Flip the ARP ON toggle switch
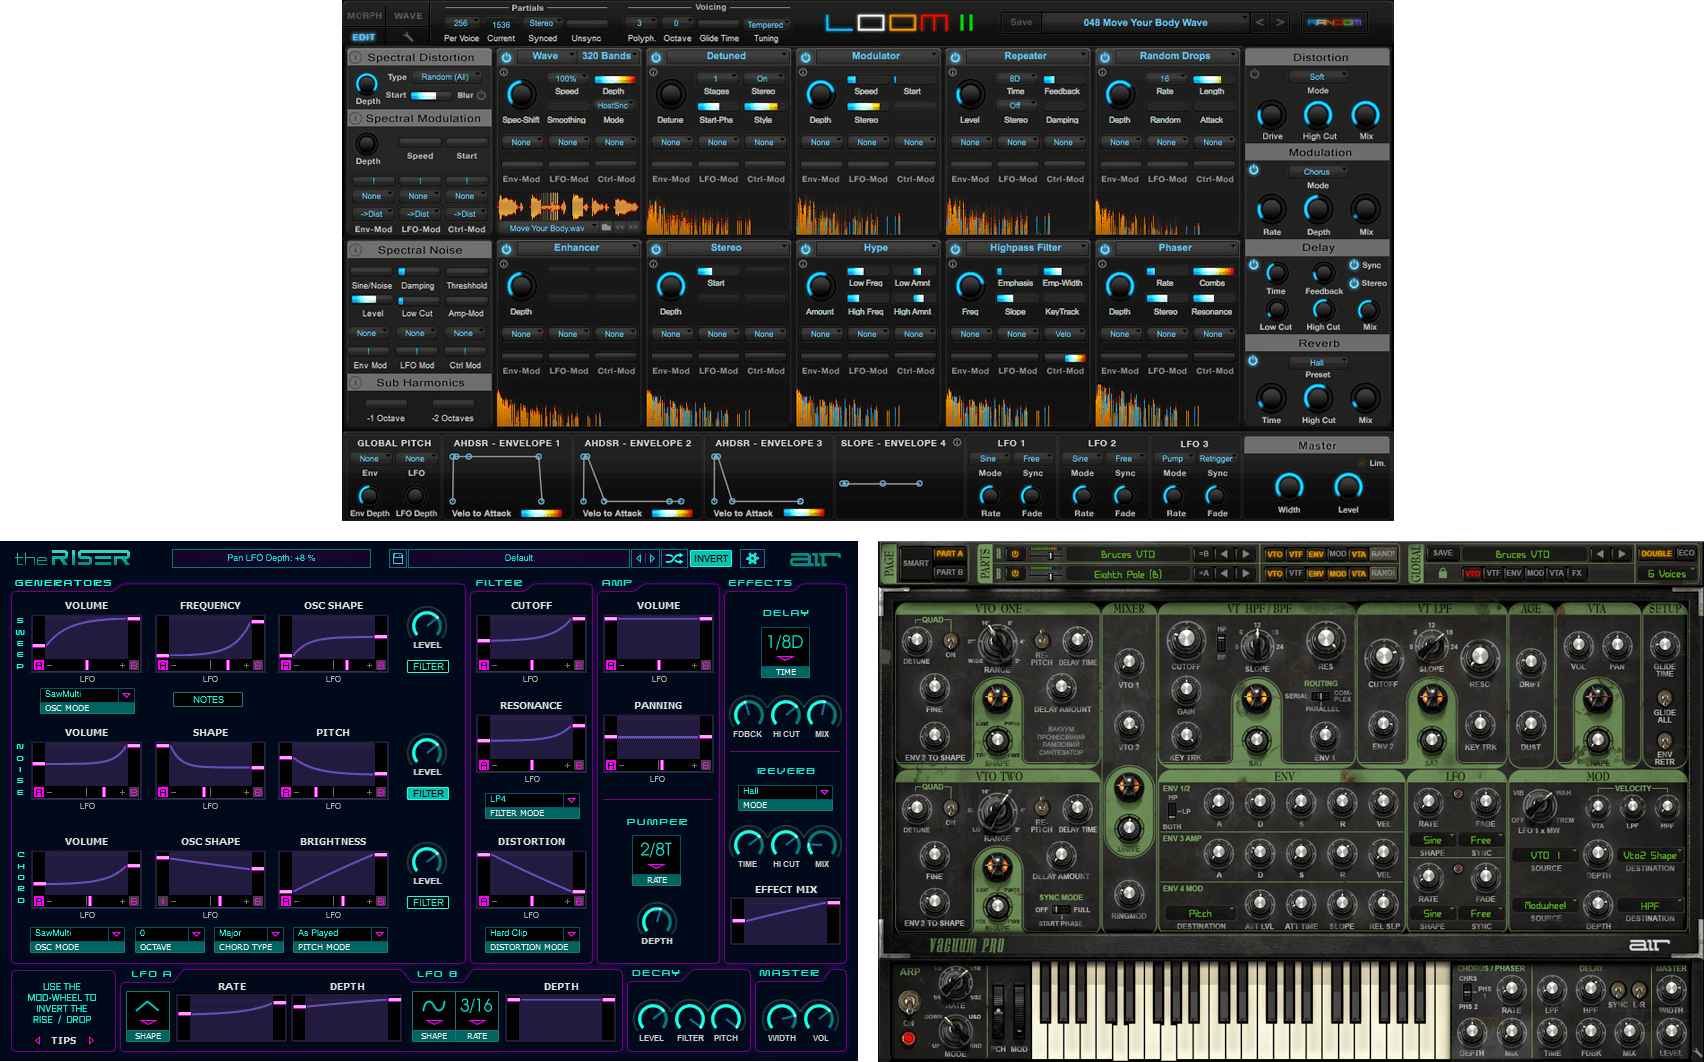The height and width of the screenshot is (1062, 1704). point(909,1001)
